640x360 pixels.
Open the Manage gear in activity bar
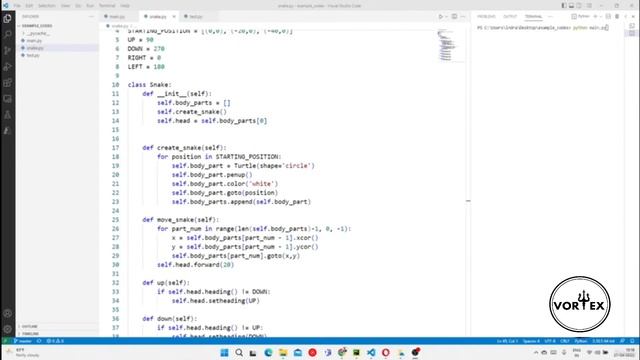(x=7, y=329)
